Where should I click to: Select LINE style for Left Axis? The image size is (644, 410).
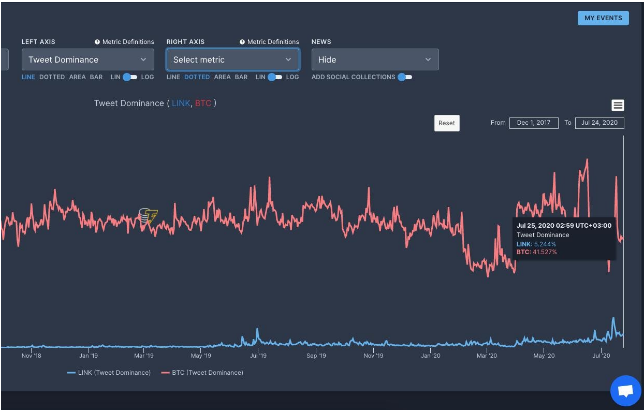(28, 77)
